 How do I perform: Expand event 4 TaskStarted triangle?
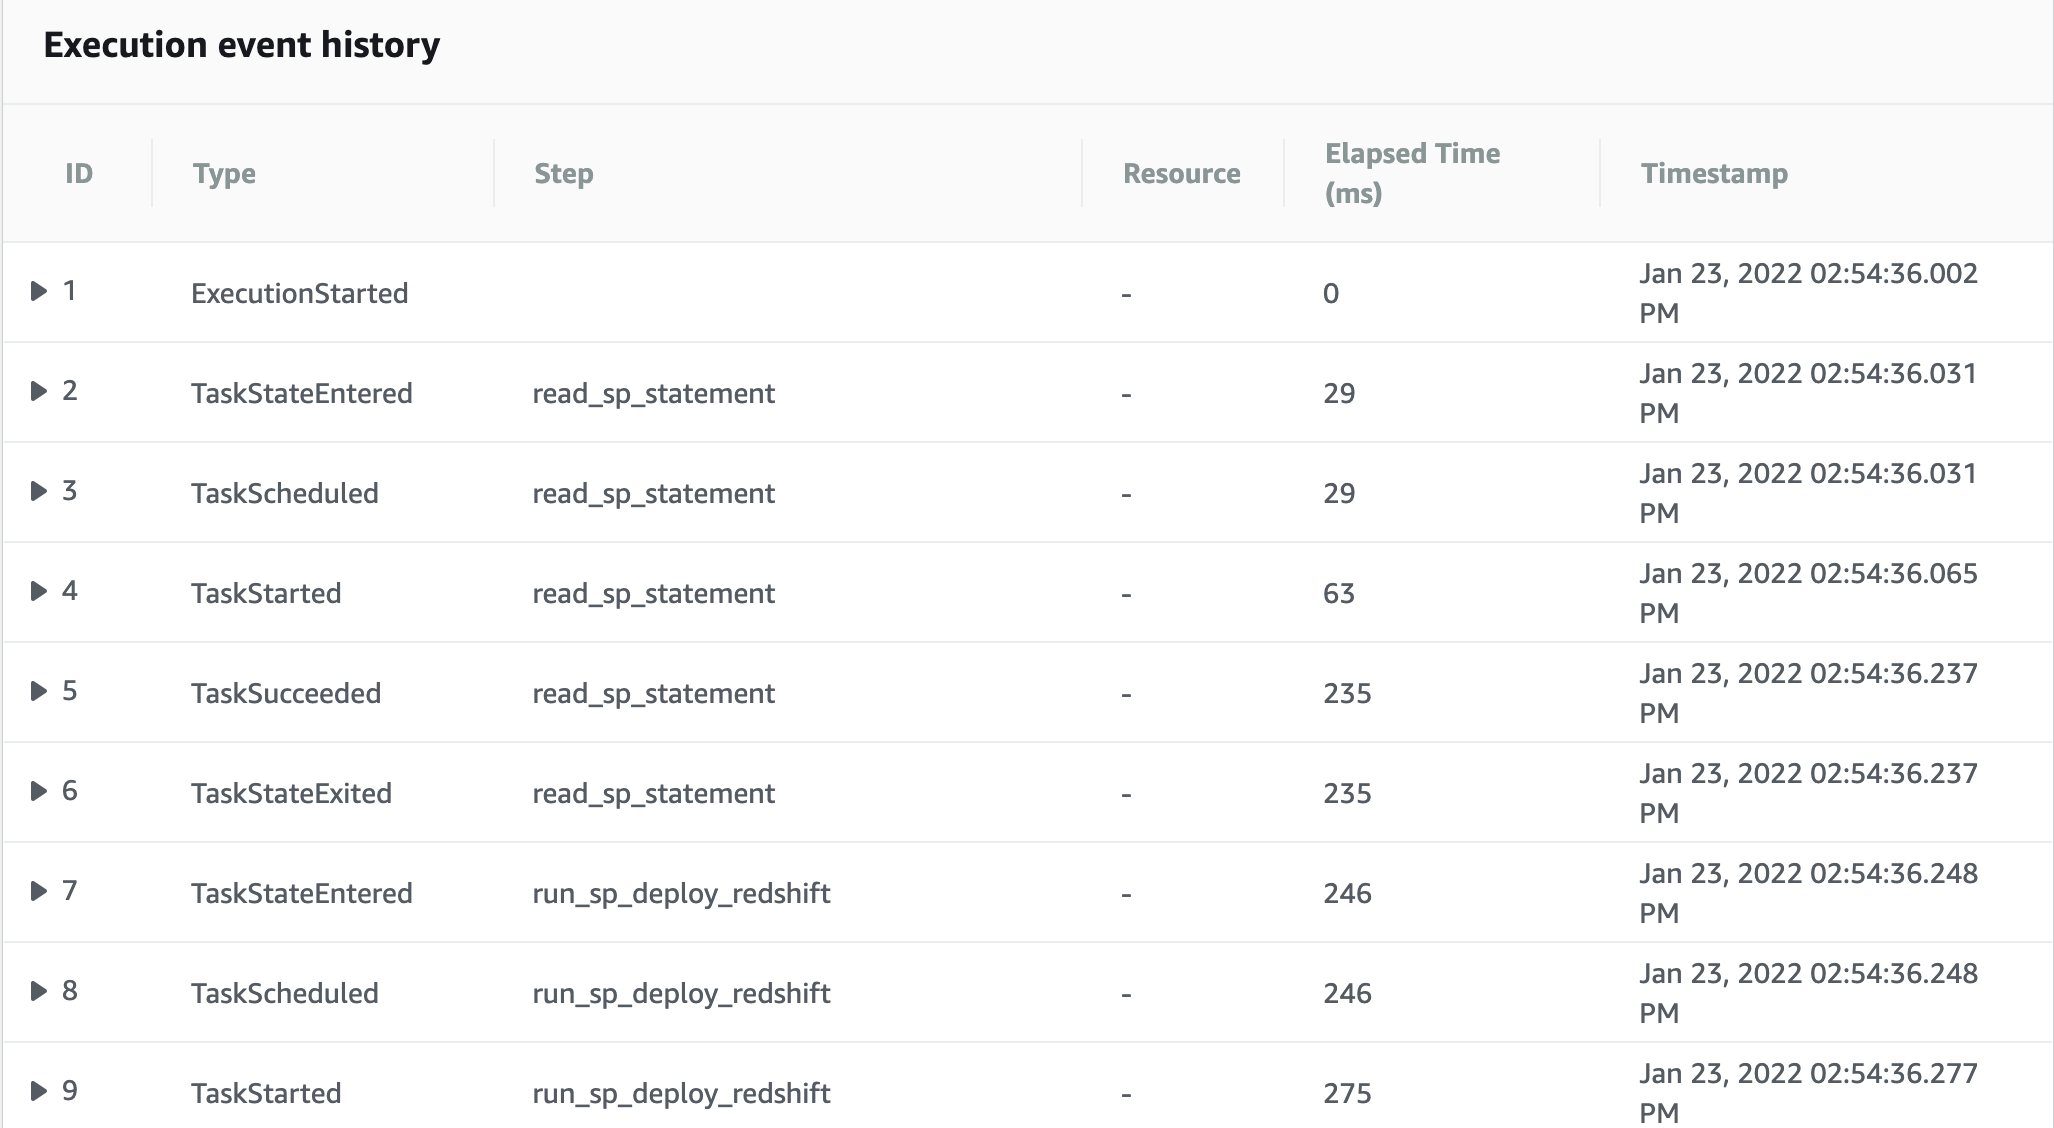tap(39, 591)
